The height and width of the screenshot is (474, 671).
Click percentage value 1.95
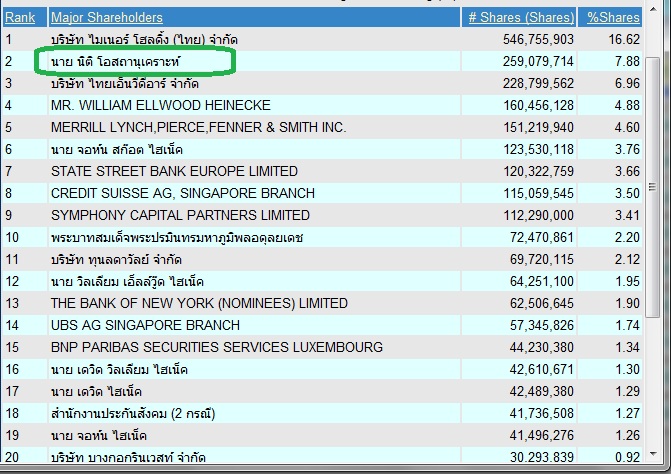point(627,281)
